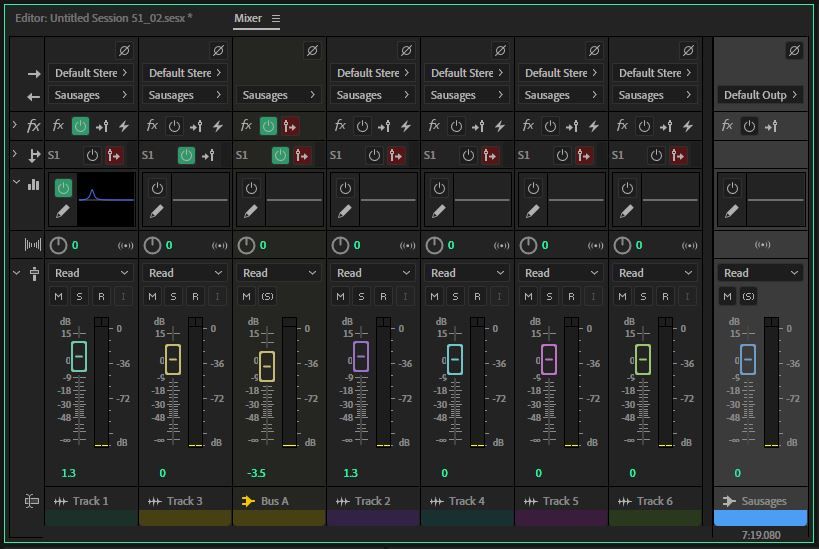The height and width of the screenshot is (549, 819).
Task: Click the Track 1 volume value 1.3
Action: pos(68,473)
